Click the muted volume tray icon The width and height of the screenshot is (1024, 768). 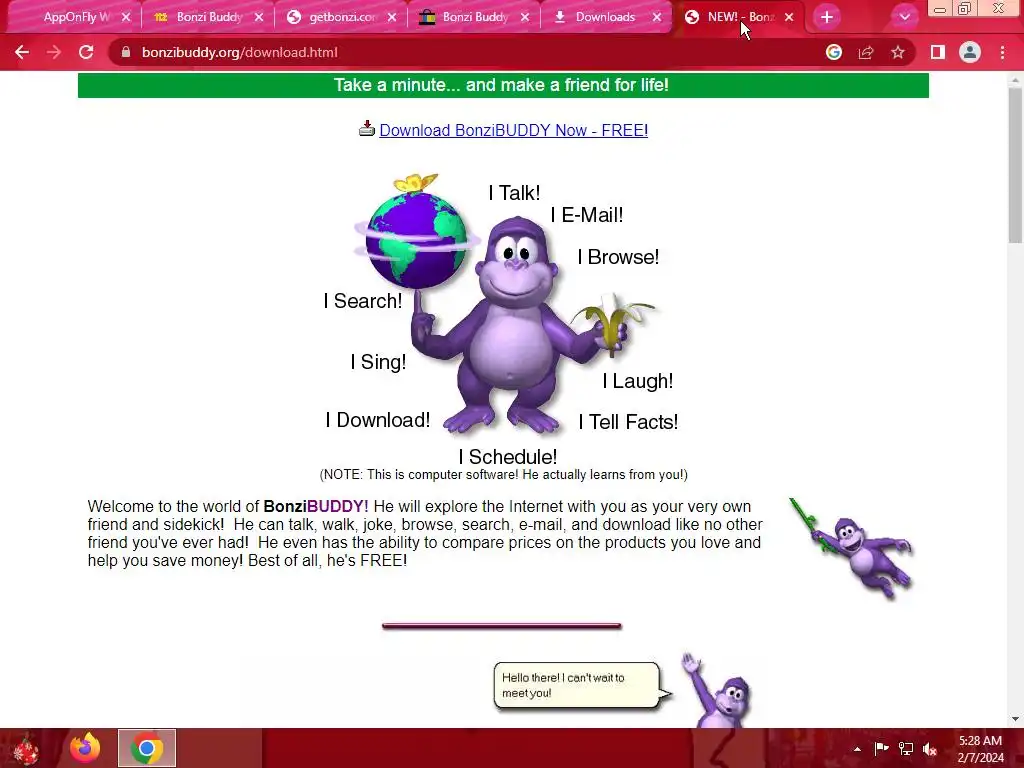(930, 749)
